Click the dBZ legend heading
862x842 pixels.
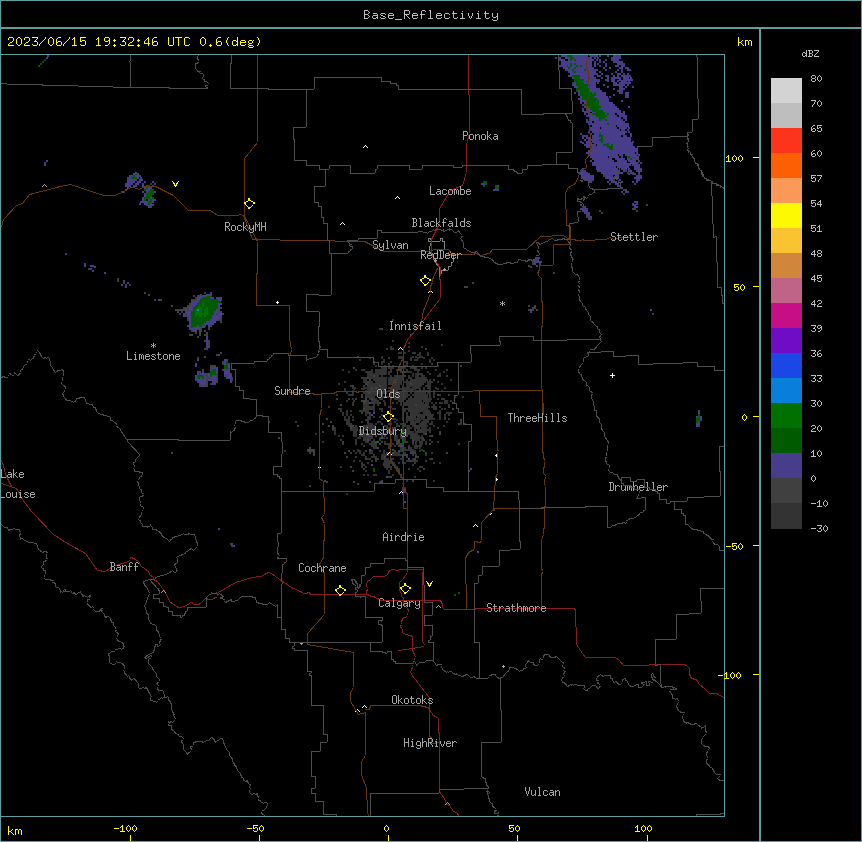tap(810, 53)
